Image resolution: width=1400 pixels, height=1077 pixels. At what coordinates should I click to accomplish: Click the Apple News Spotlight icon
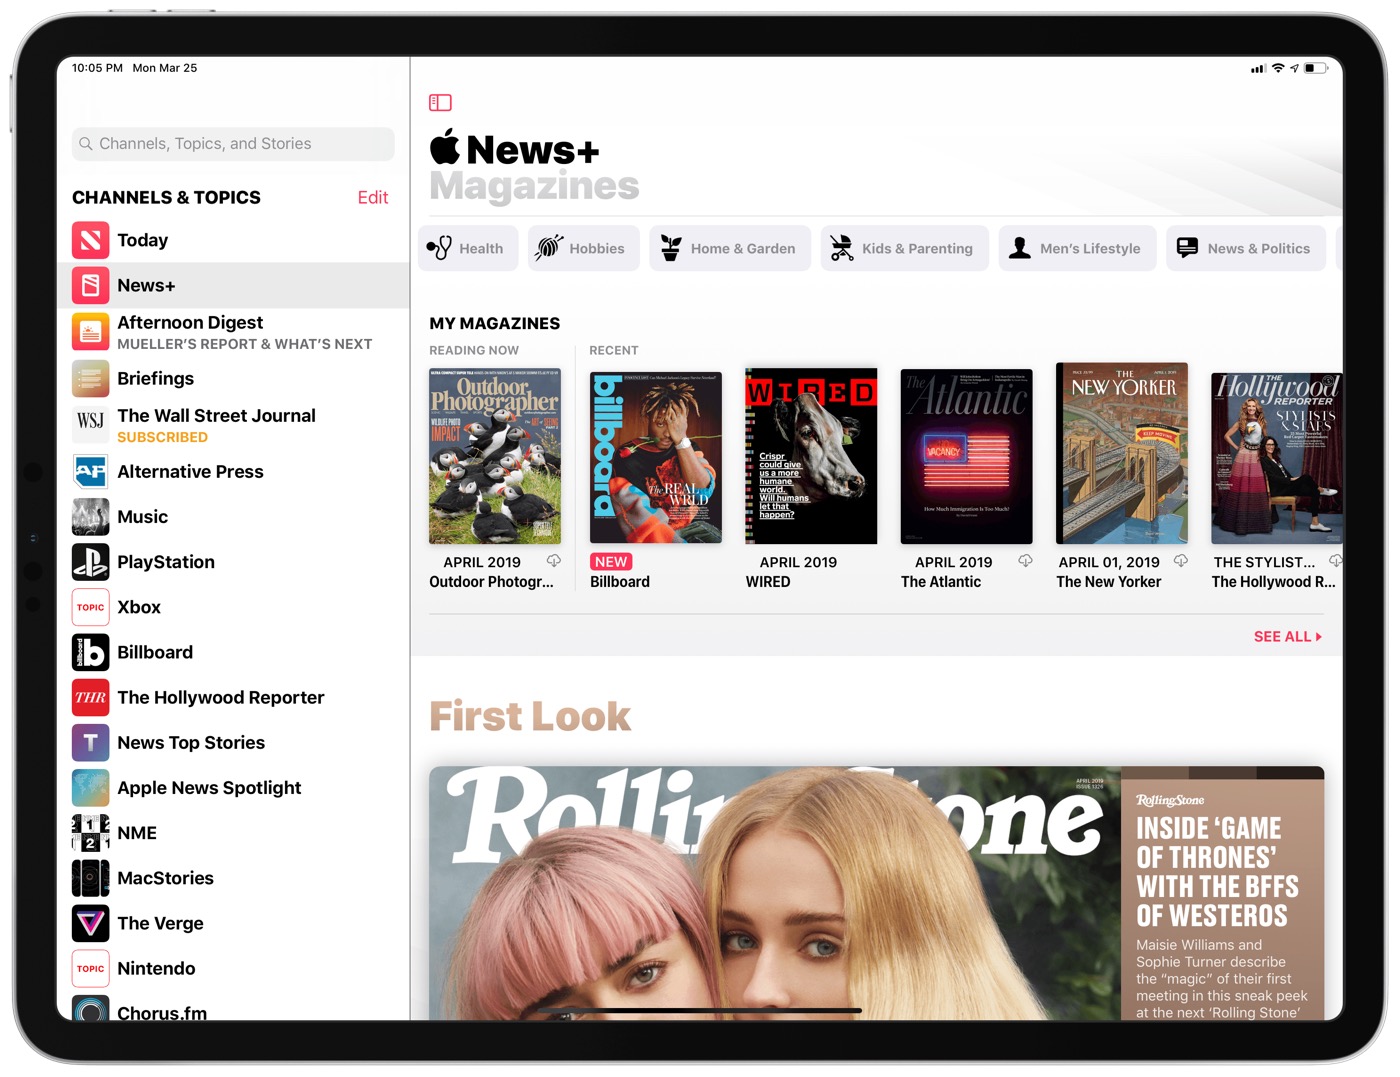[90, 788]
